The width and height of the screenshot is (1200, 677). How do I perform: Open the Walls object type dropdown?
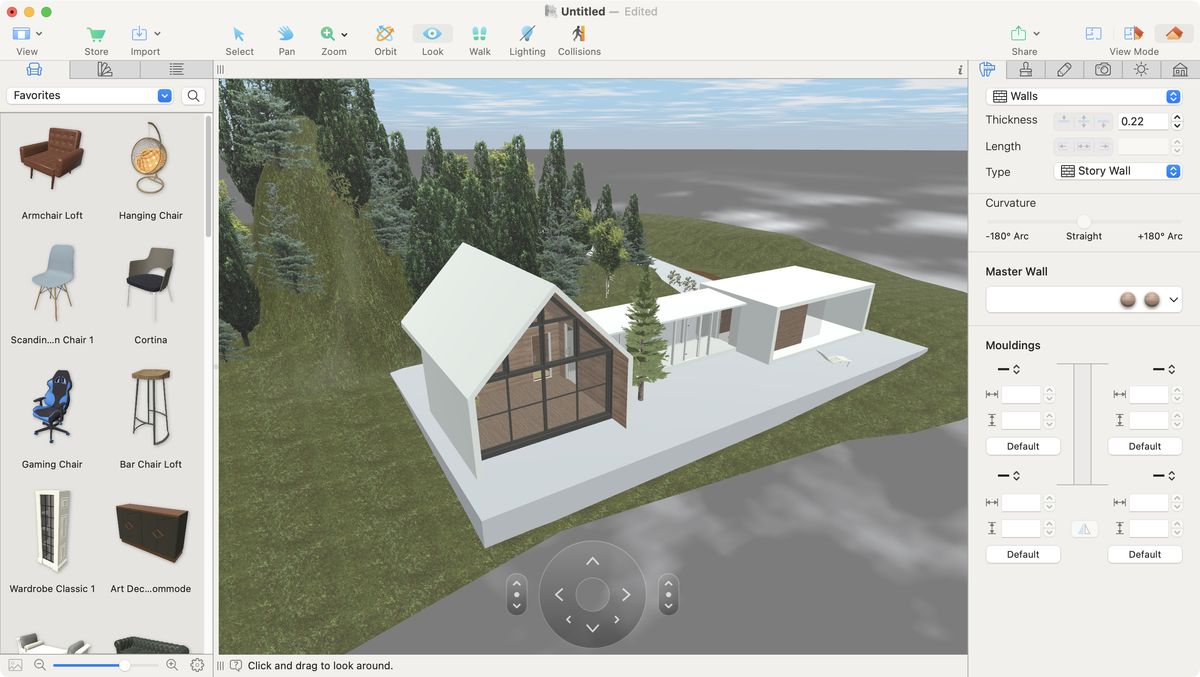[1084, 96]
